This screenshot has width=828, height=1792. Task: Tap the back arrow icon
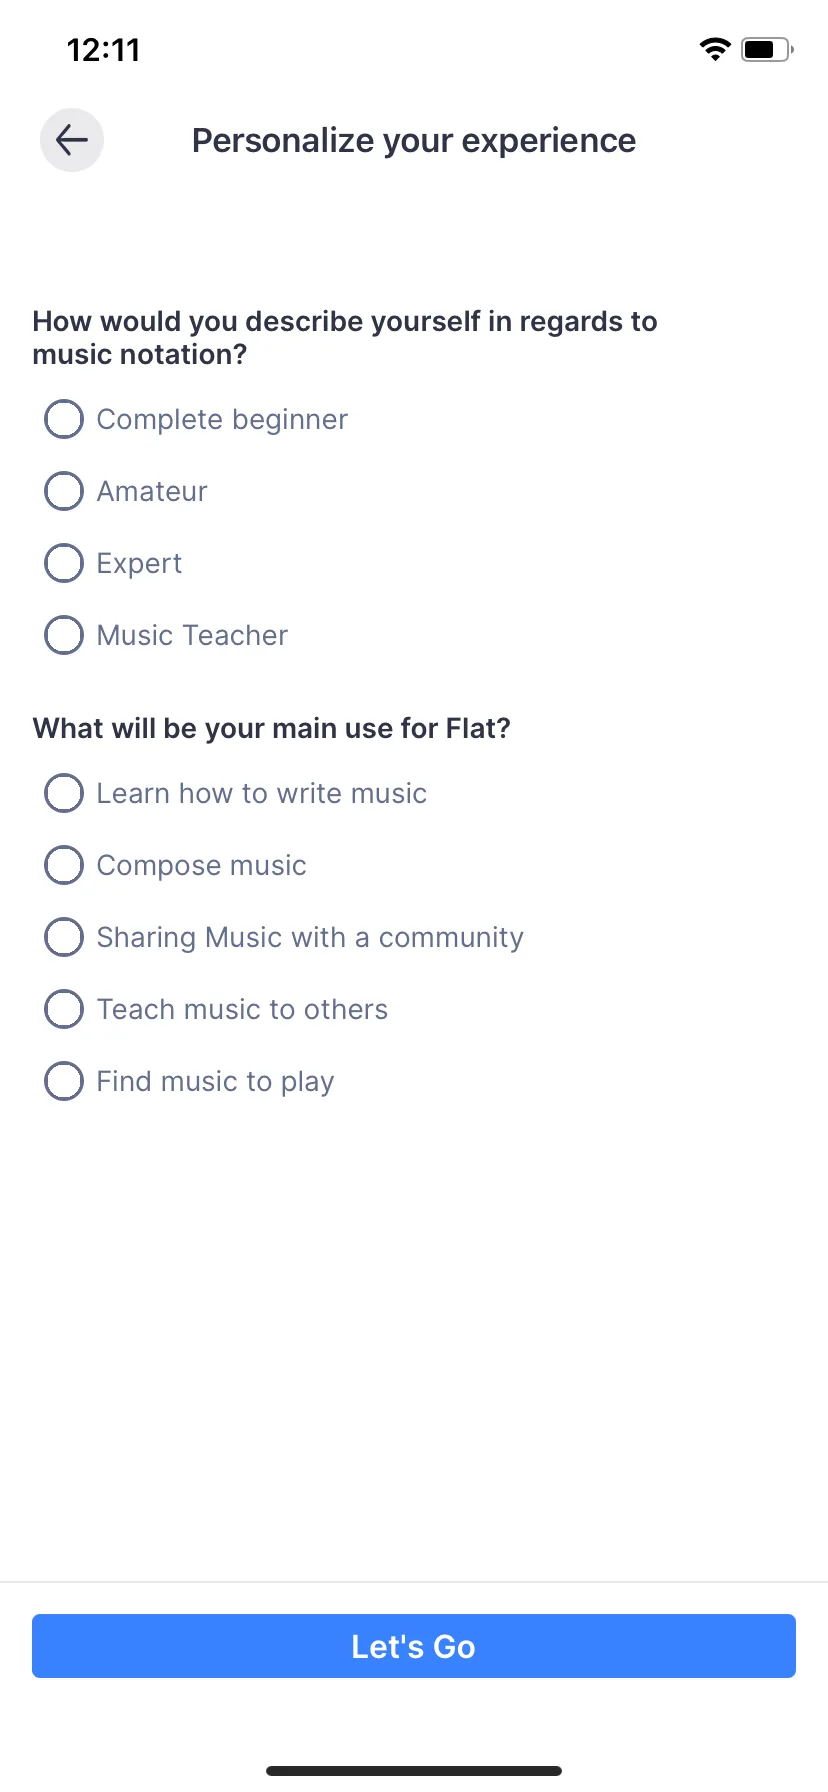tap(72, 140)
